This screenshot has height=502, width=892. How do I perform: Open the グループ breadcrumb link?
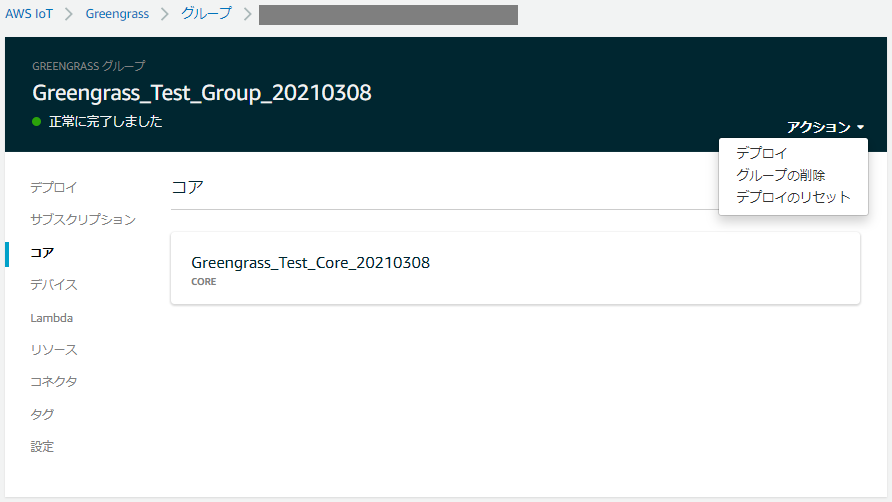(x=207, y=14)
